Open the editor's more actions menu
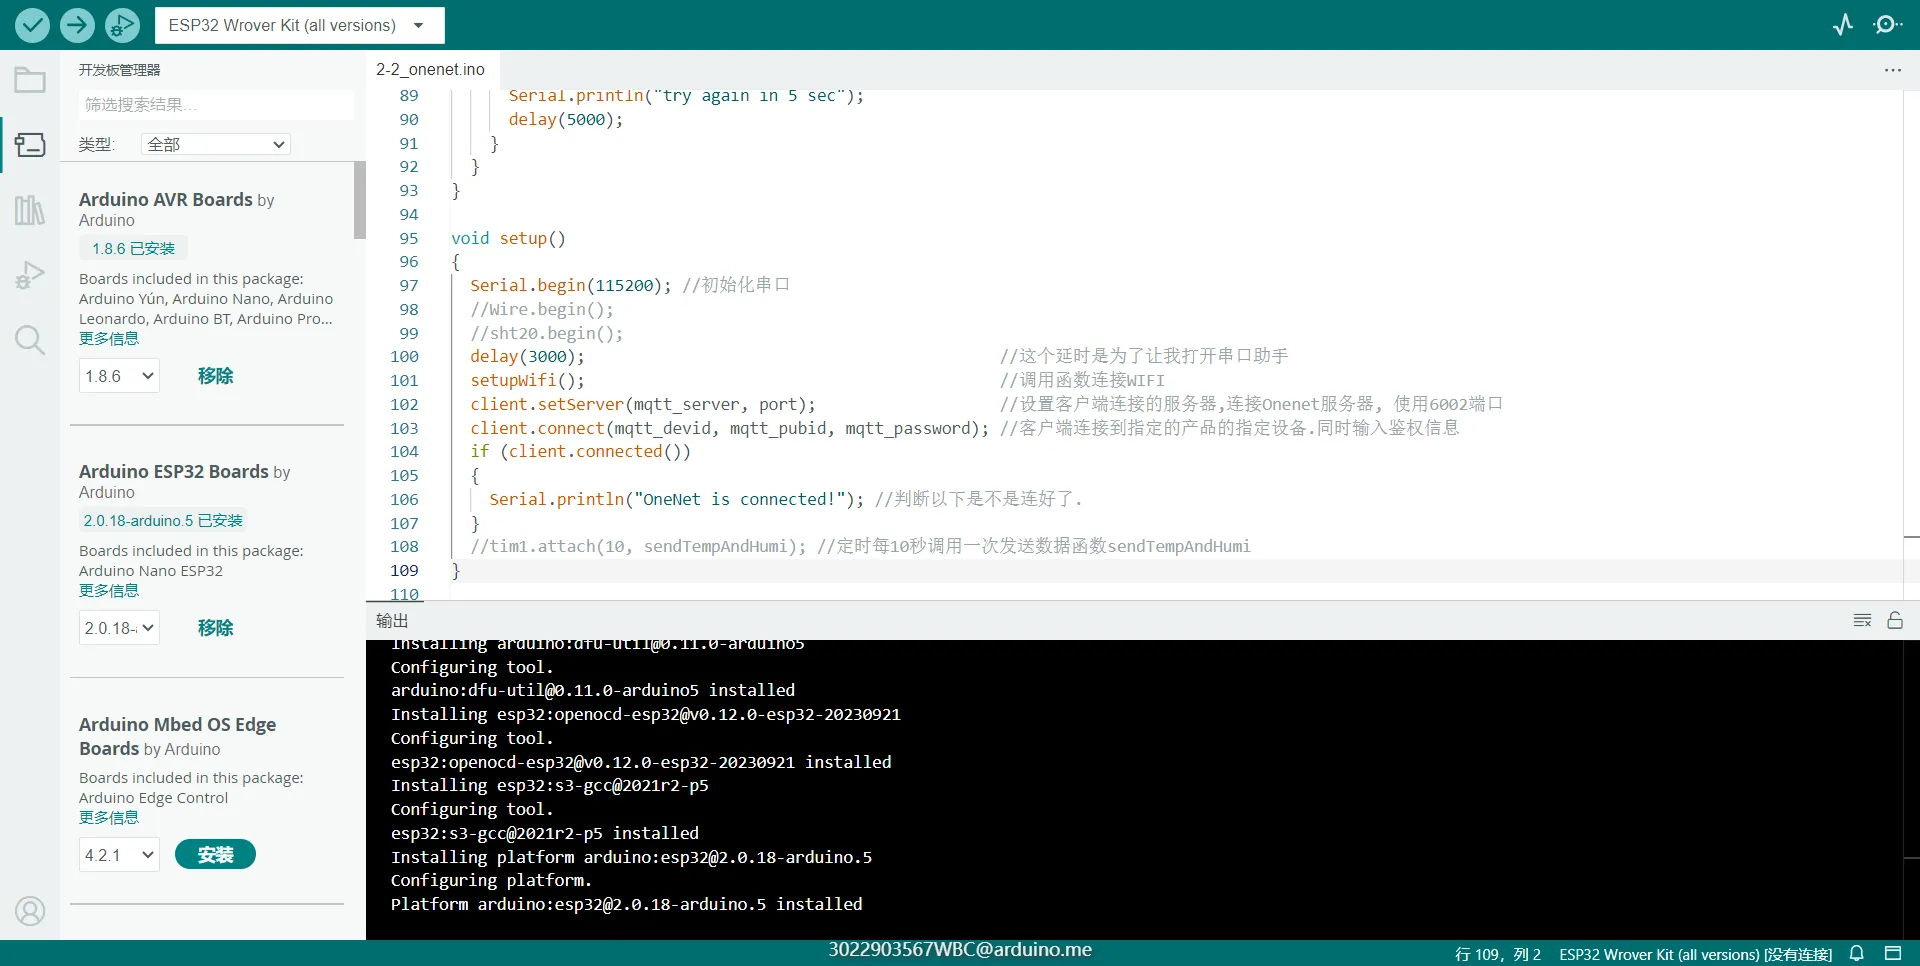Image resolution: width=1920 pixels, height=966 pixels. (1893, 69)
